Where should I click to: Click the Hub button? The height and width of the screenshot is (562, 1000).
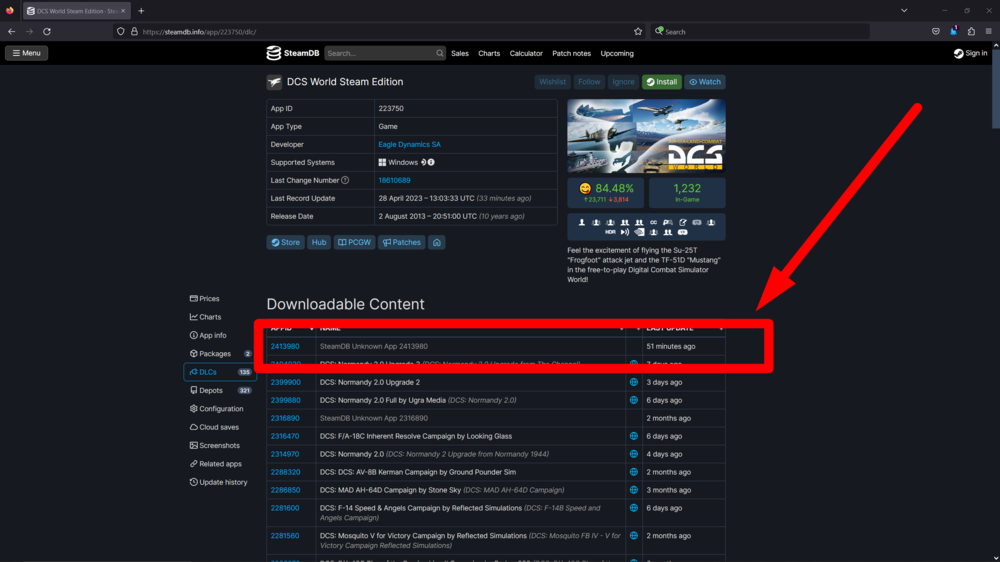click(319, 242)
